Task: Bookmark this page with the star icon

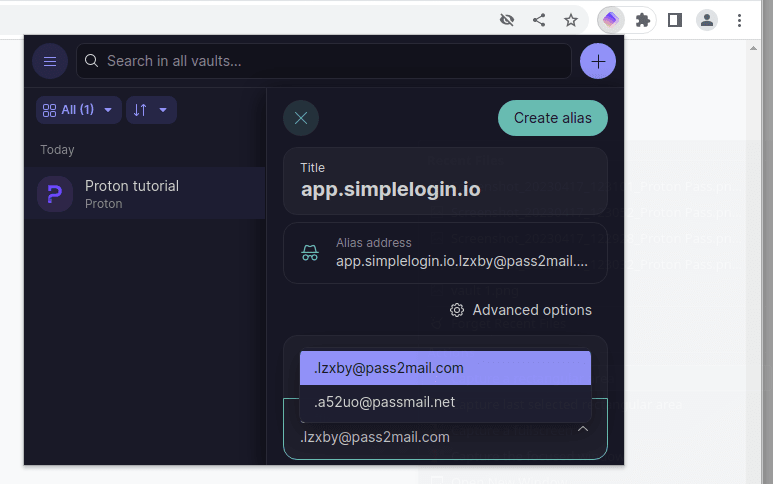Action: (571, 20)
